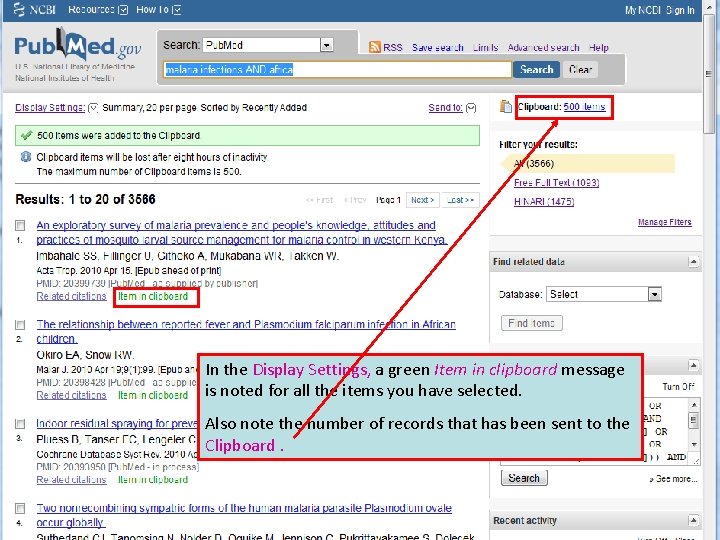The height and width of the screenshot is (540, 720).
Task: Click the blue Search button
Action: coord(536,69)
